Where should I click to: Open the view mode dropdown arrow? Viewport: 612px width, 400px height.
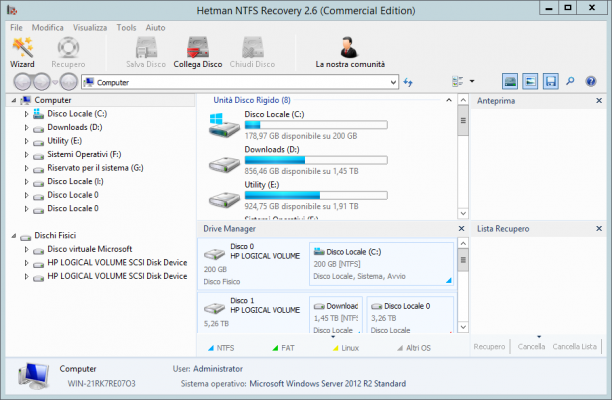point(472,81)
